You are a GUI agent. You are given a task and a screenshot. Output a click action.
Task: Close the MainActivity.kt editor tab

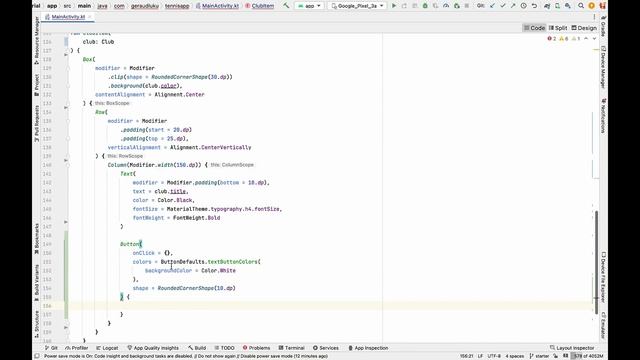[x=90, y=17]
